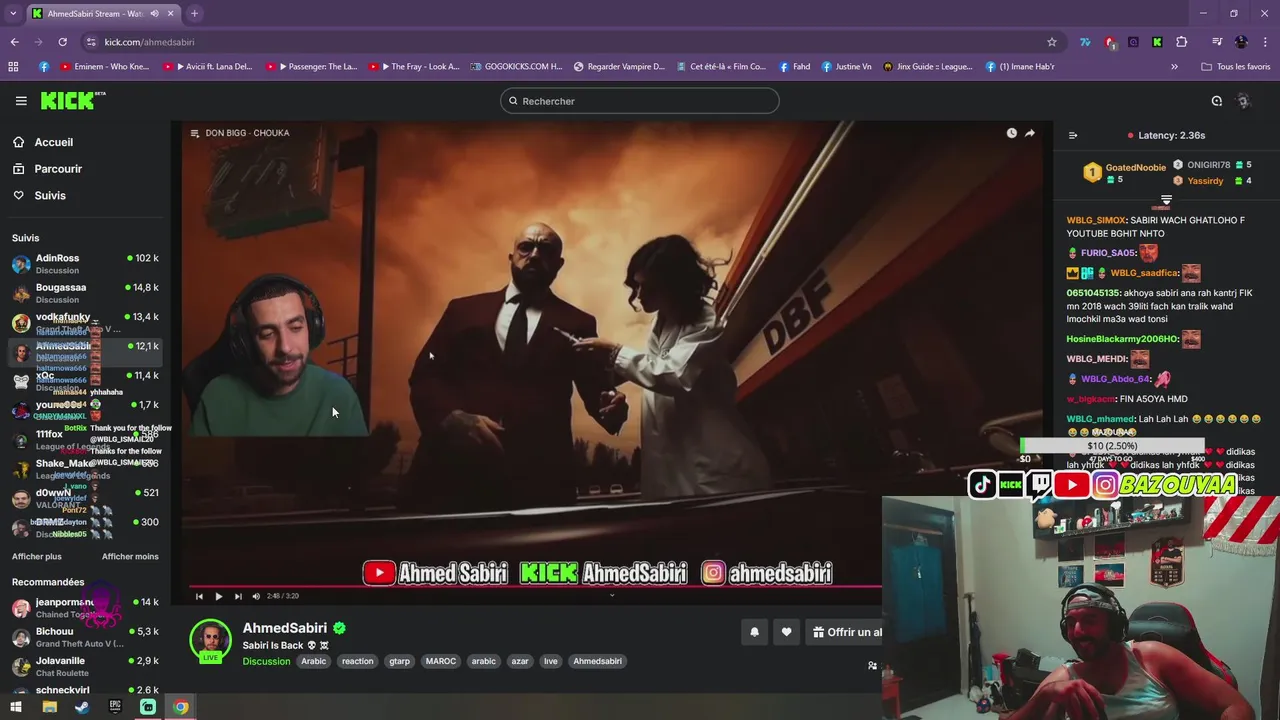Select the Arabic tag
1280x720 pixels.
coord(314,661)
